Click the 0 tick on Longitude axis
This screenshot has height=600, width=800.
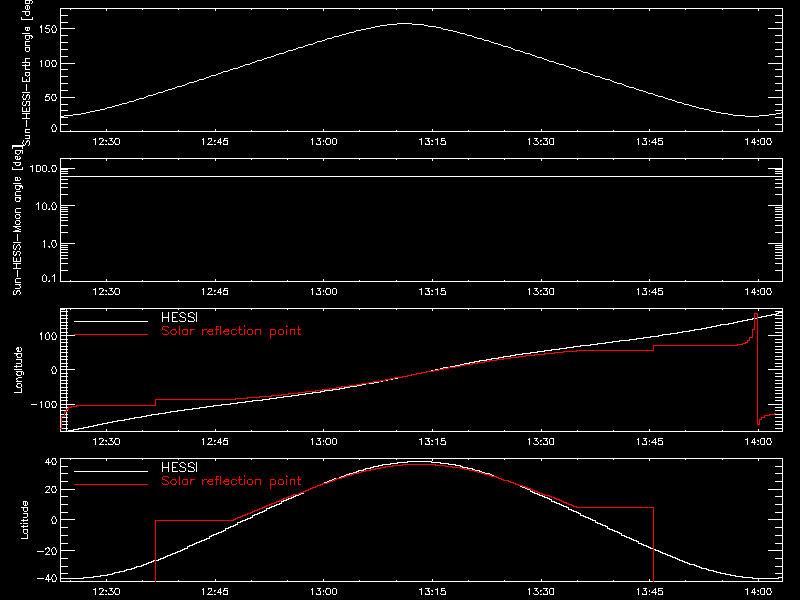coord(54,370)
